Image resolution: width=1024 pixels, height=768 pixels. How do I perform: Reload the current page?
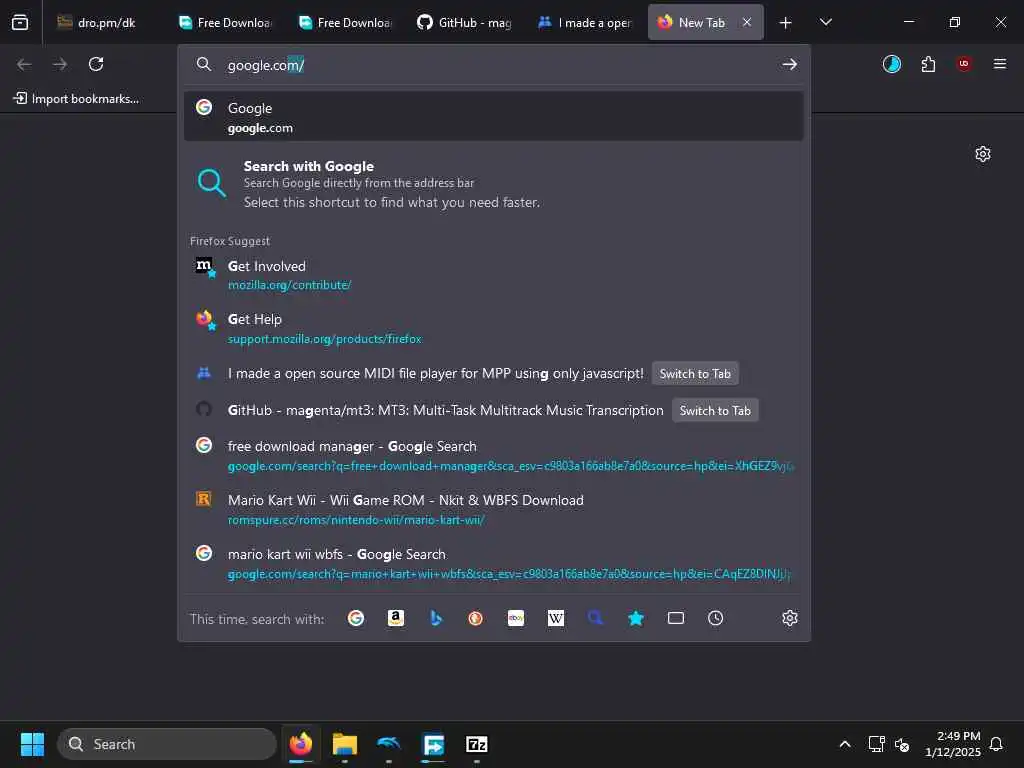coord(96,64)
